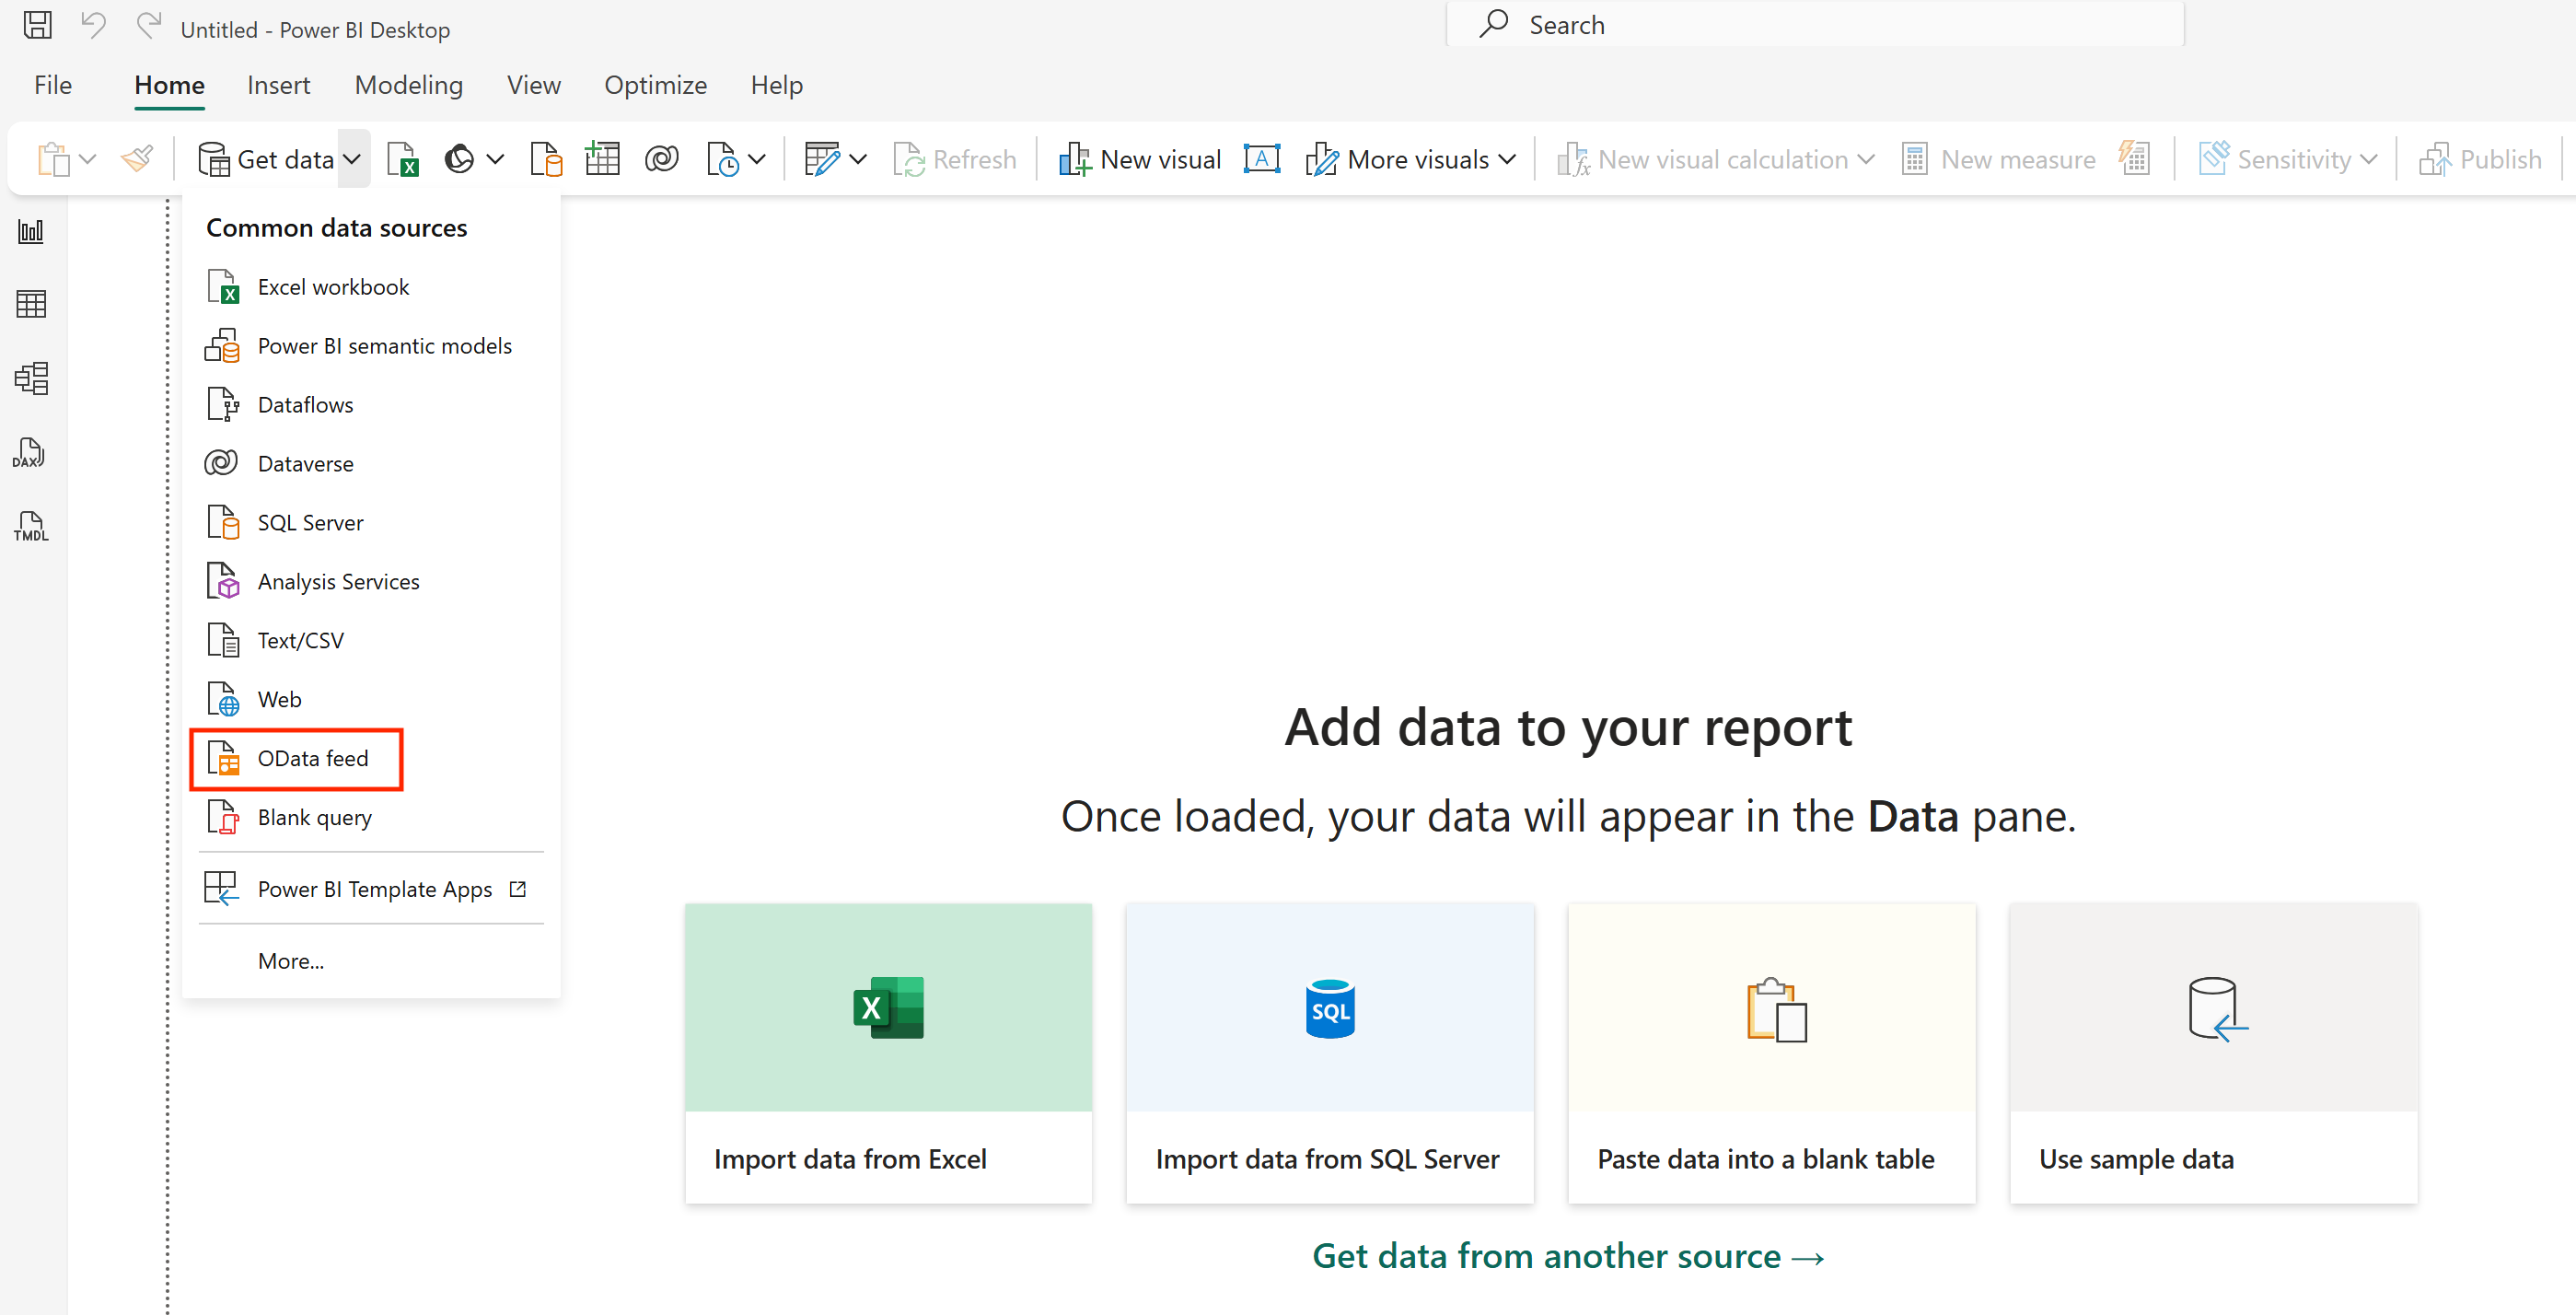Viewport: 2576px width, 1315px height.
Task: Open Model view in left sidebar
Action: tap(31, 378)
